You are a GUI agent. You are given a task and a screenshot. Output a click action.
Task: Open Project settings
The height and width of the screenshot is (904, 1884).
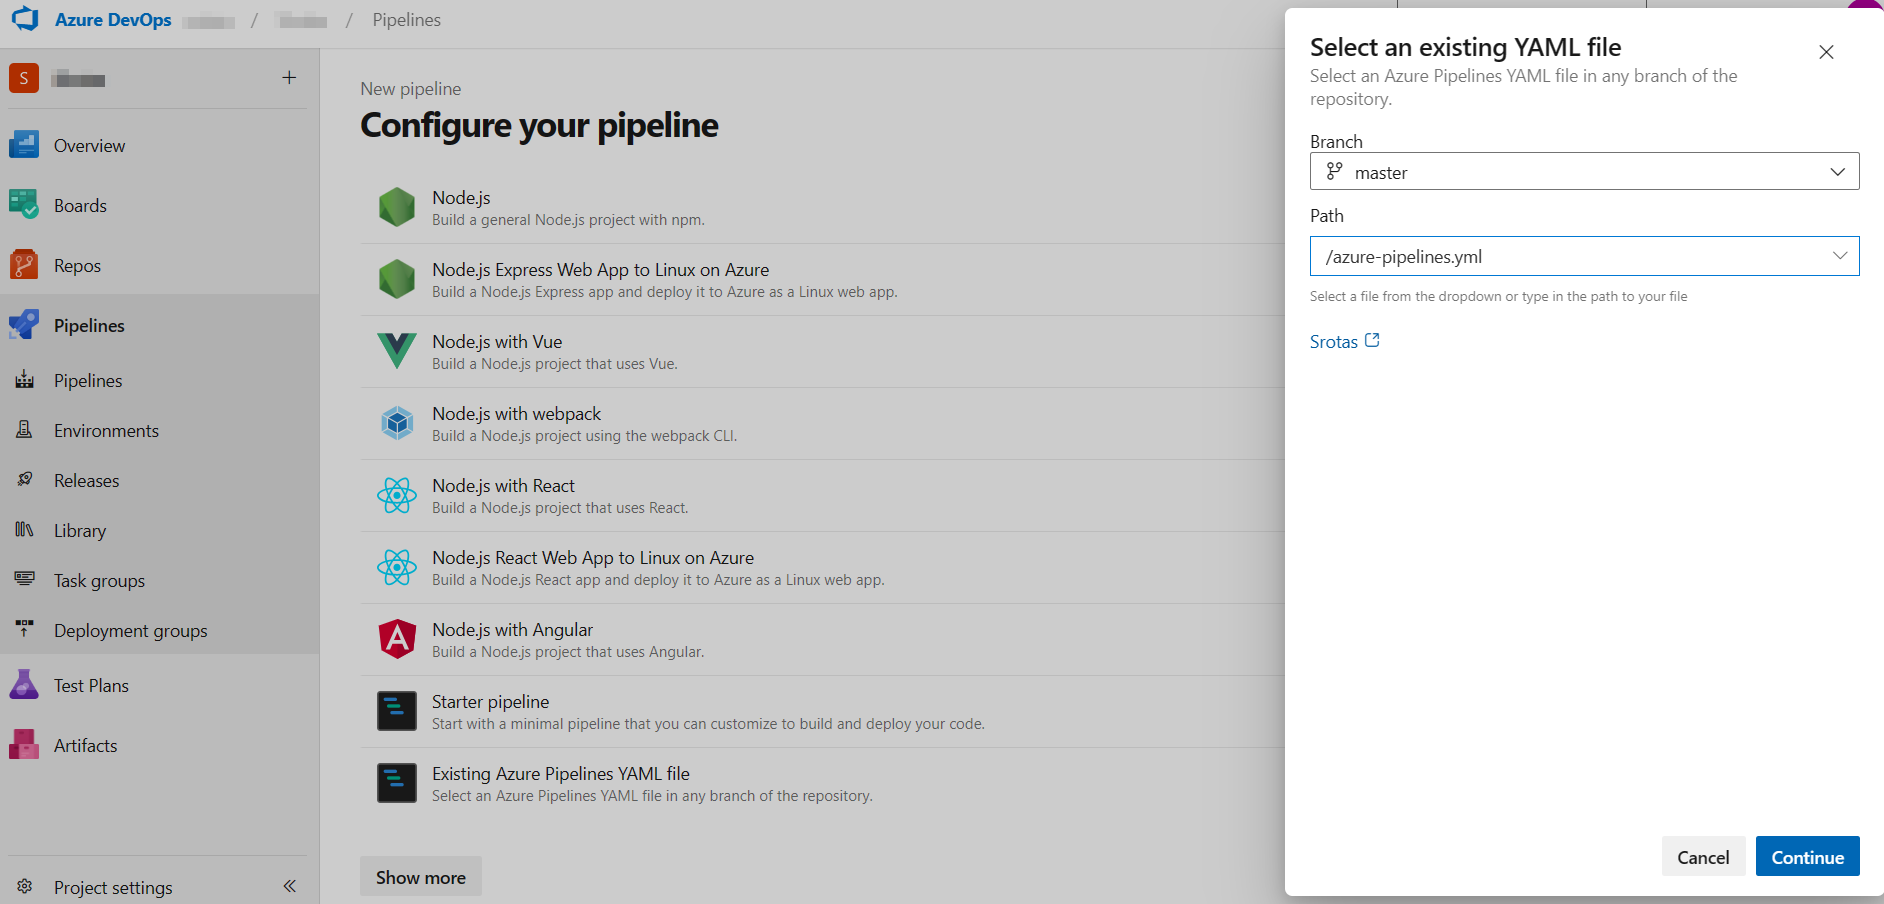pyautogui.click(x=113, y=887)
